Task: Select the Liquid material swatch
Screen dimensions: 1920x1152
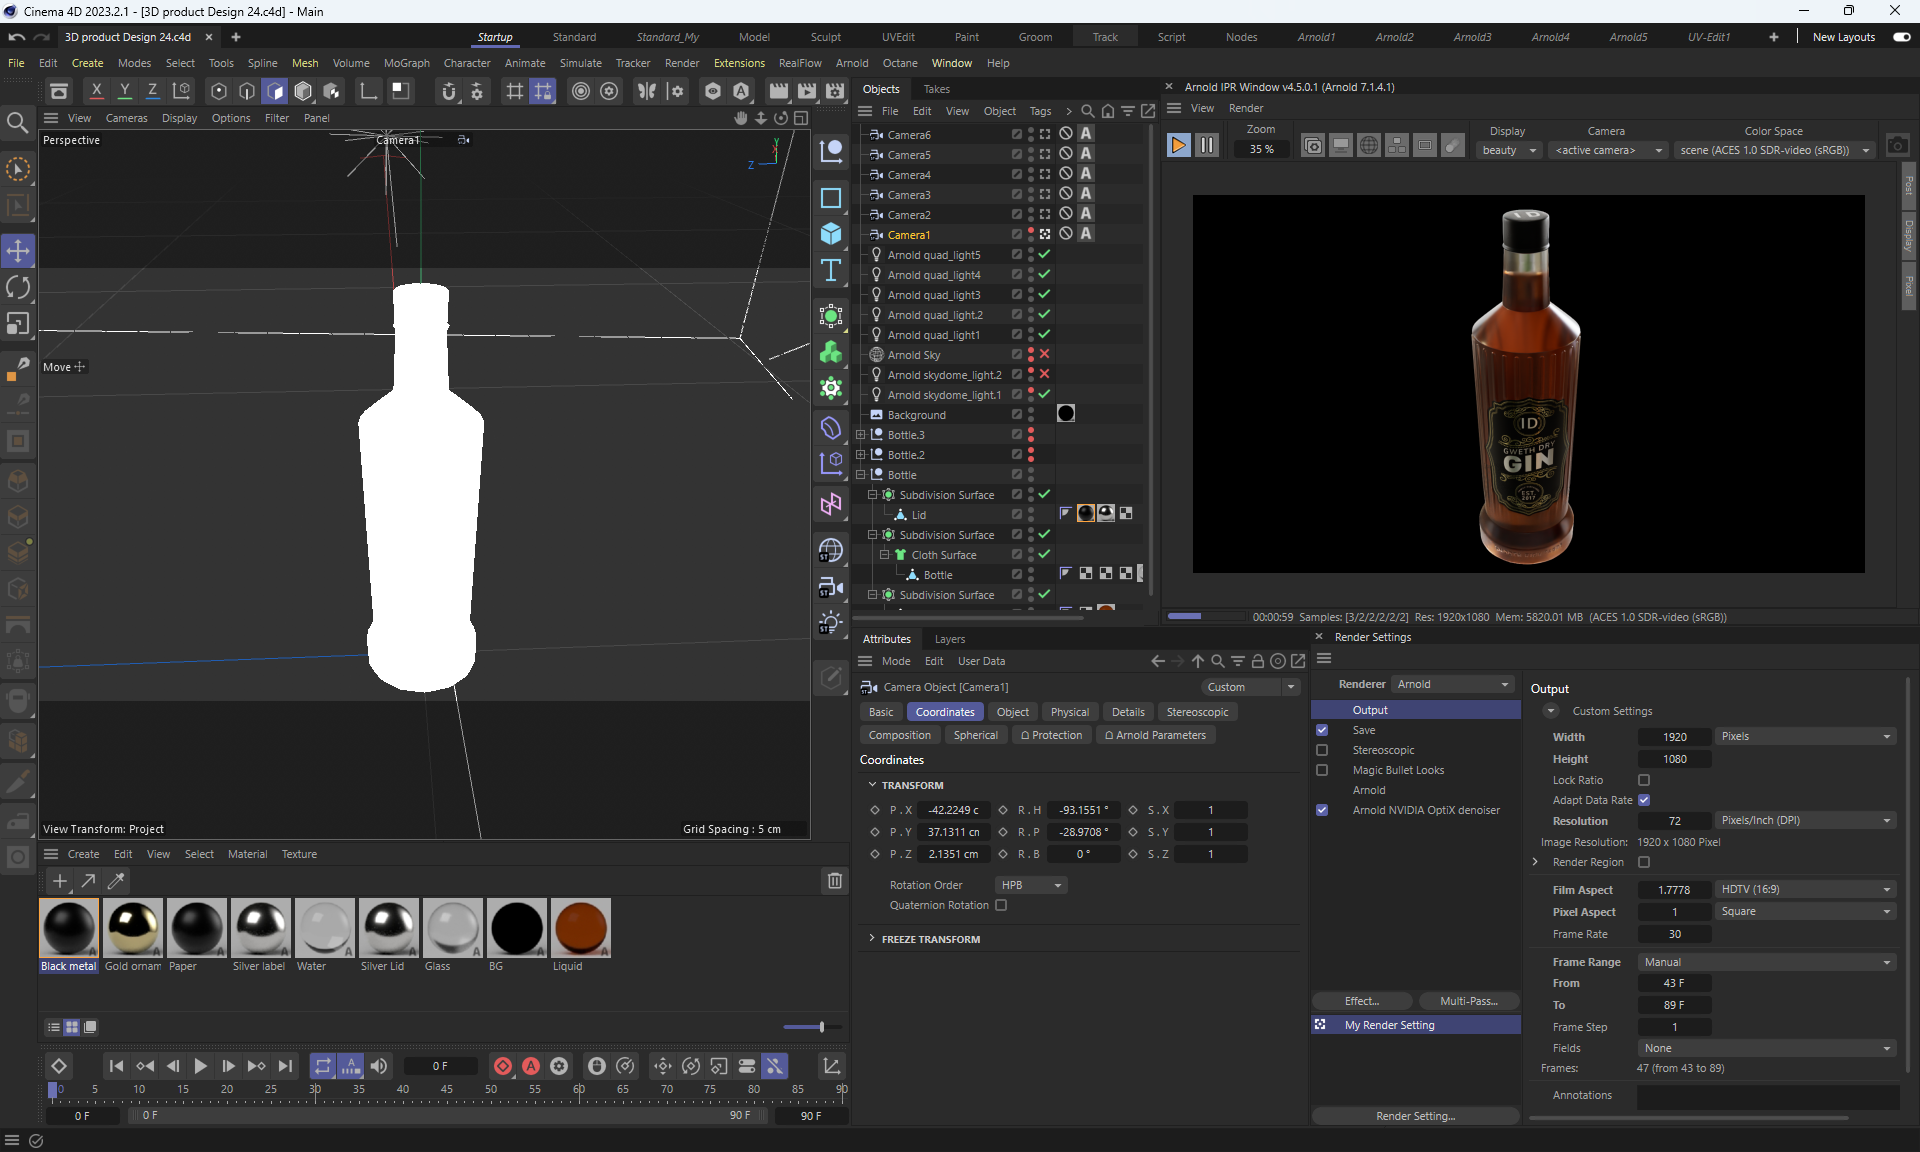Action: 580,928
